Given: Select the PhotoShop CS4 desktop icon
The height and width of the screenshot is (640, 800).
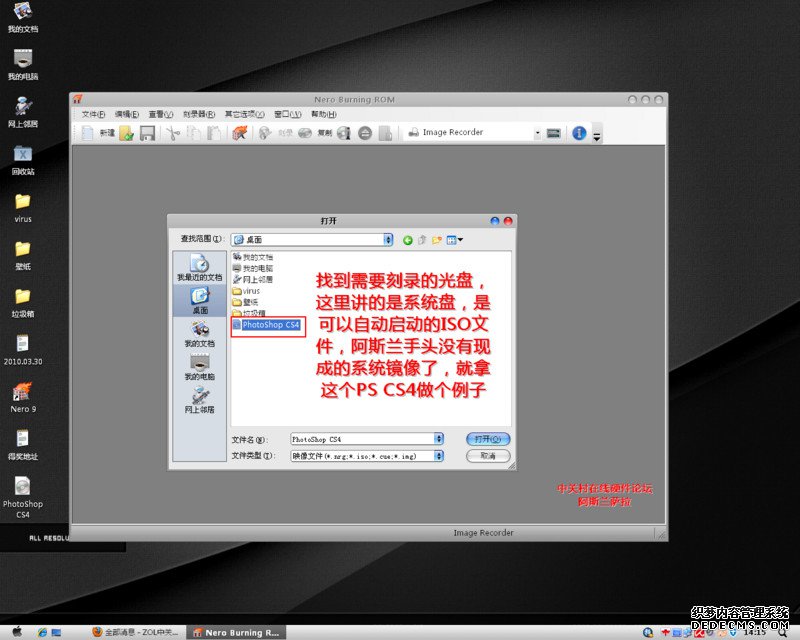Looking at the screenshot, I should [x=23, y=497].
